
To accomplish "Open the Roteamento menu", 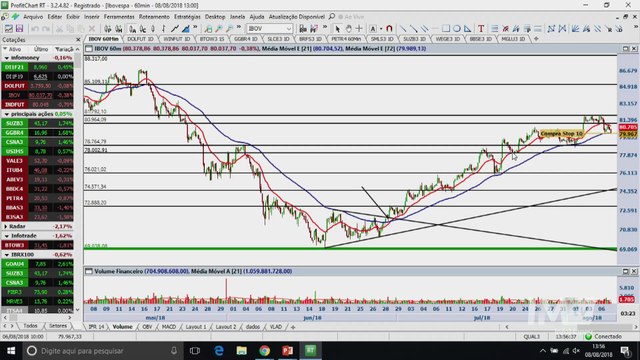I will point(154,17).
